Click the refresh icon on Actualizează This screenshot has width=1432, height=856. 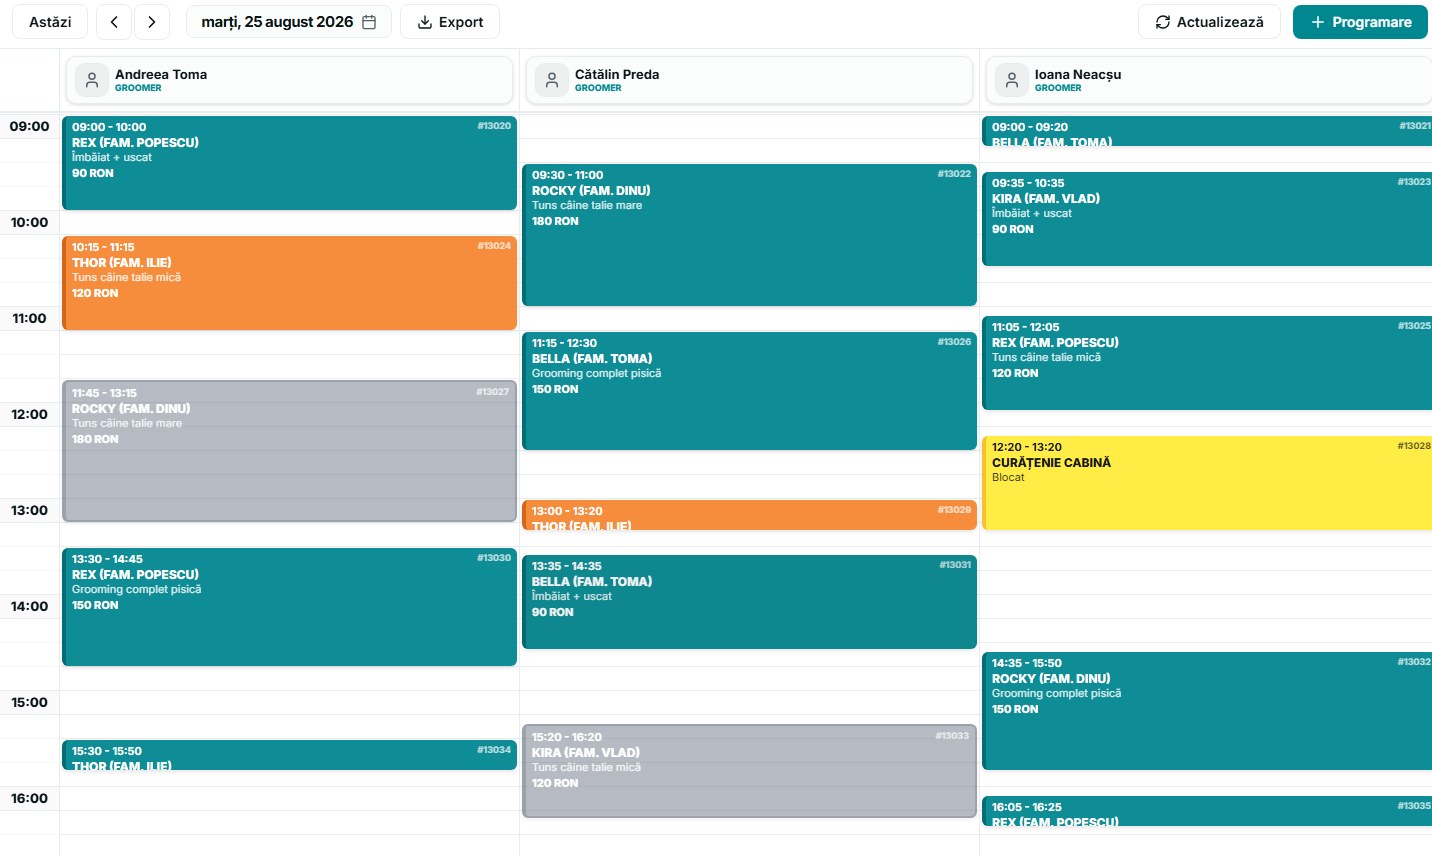[1163, 22]
